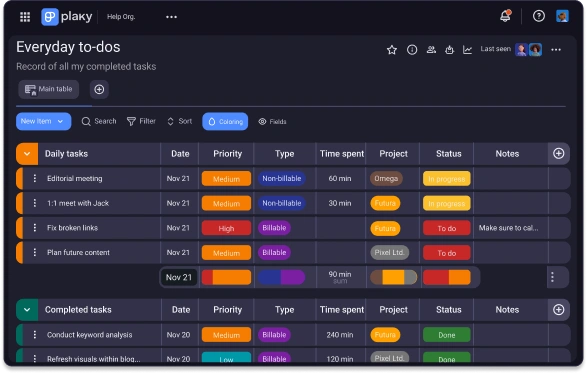Show board info icon
The height and width of the screenshot is (374, 587).
tap(412, 50)
